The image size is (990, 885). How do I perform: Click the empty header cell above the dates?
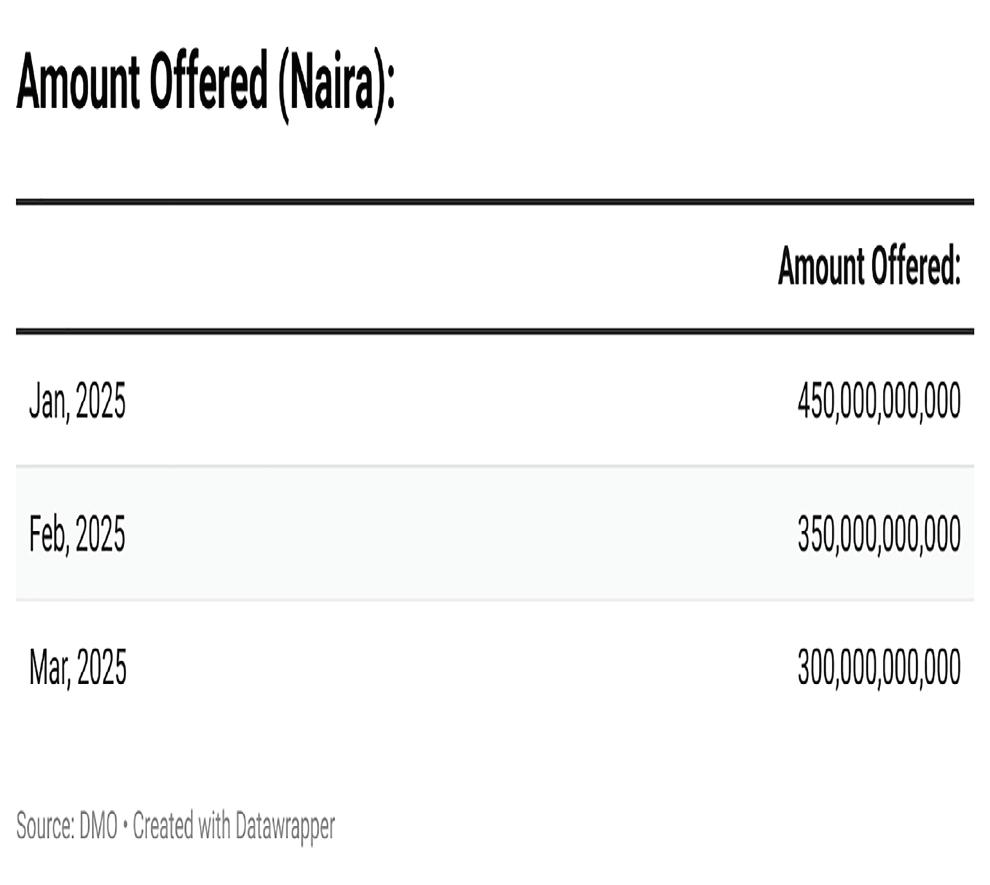[200, 268]
